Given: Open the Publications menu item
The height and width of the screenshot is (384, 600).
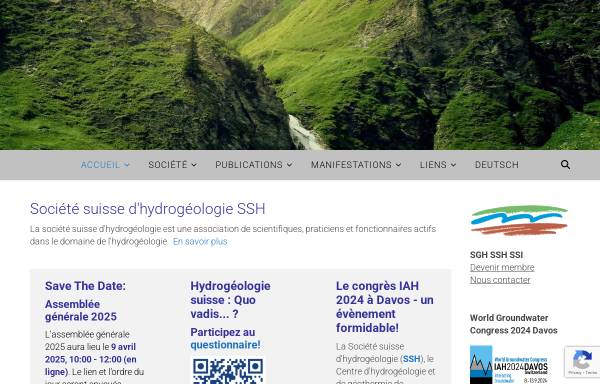Looking at the screenshot, I should click(x=249, y=164).
